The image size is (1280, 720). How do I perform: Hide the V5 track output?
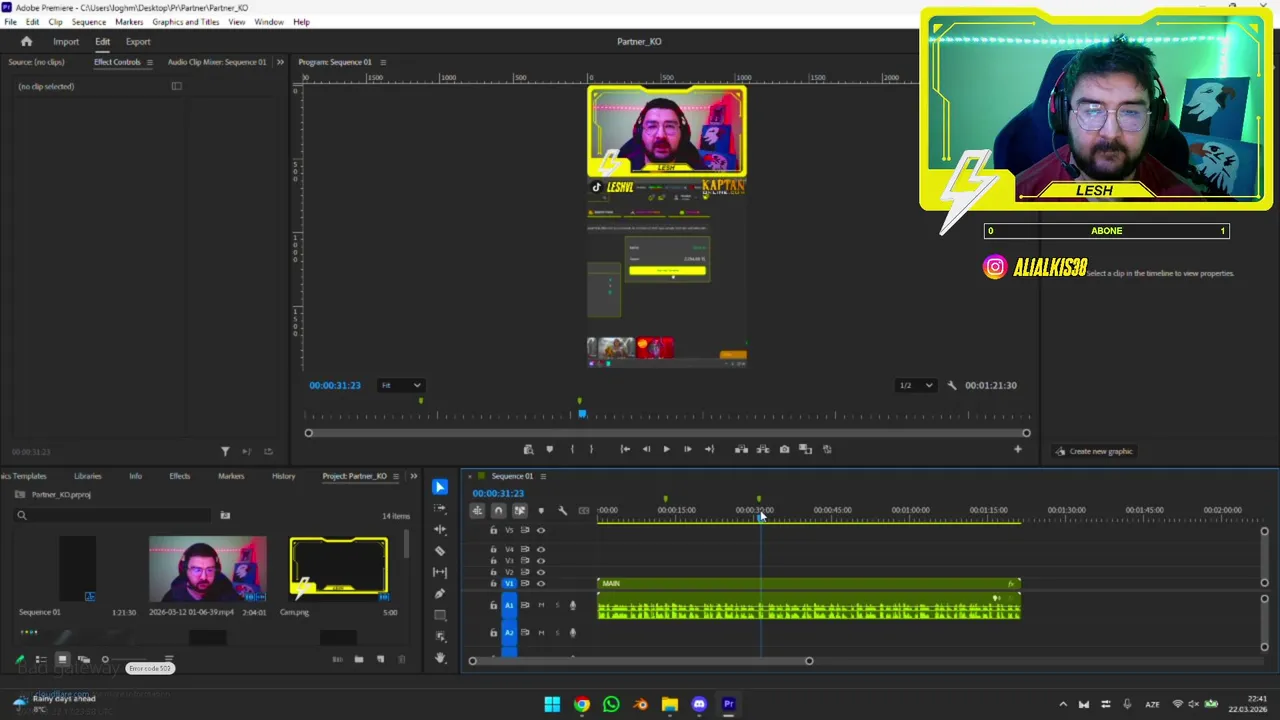pyautogui.click(x=541, y=530)
